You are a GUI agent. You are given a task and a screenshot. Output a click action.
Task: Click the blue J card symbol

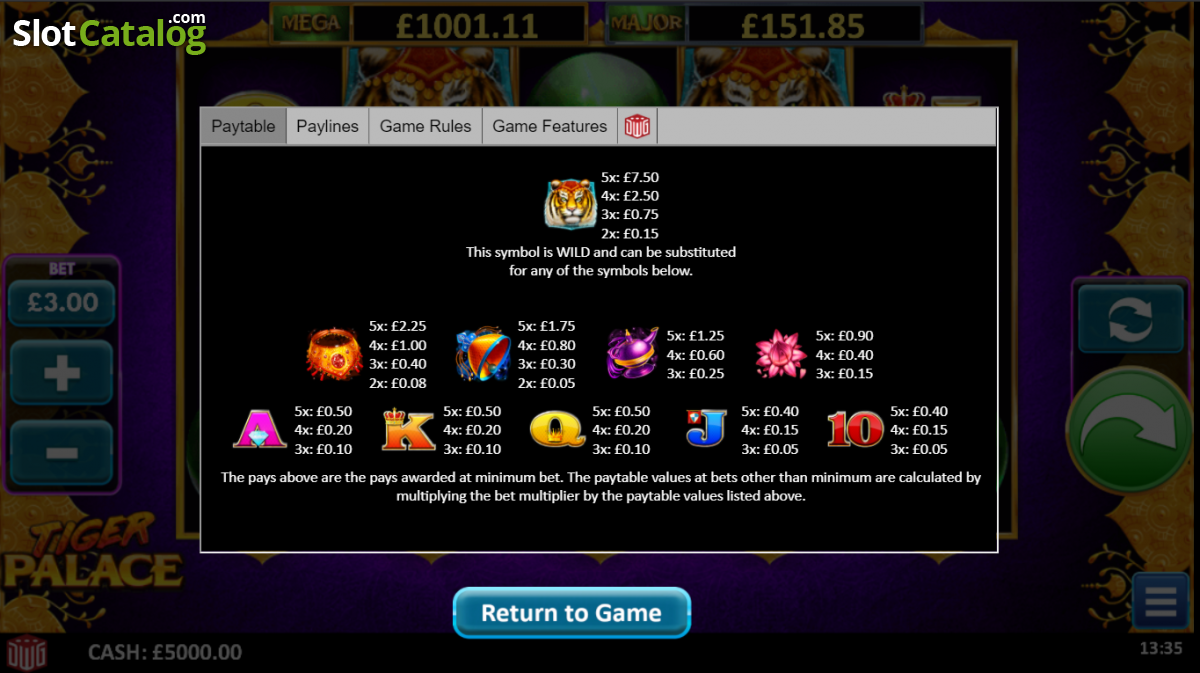706,429
